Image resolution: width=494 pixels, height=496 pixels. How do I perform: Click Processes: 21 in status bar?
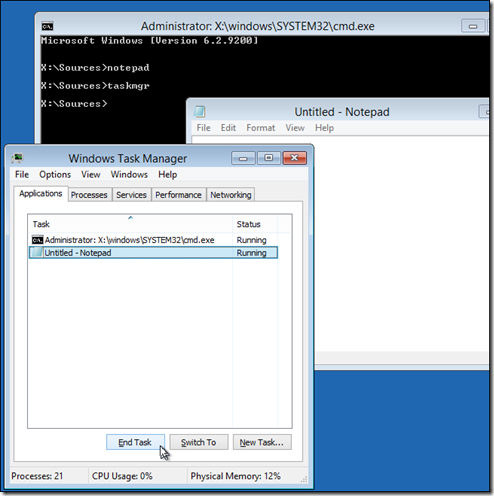coord(37,476)
